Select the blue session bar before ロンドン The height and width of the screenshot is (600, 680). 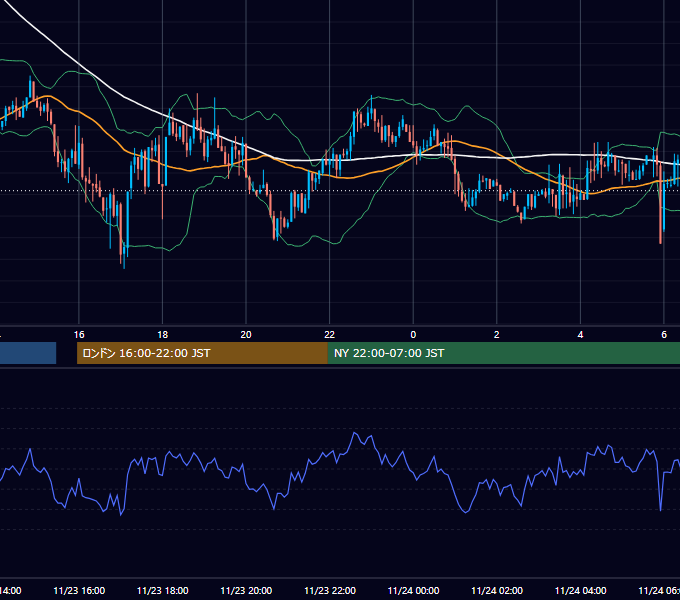pyautogui.click(x=28, y=353)
